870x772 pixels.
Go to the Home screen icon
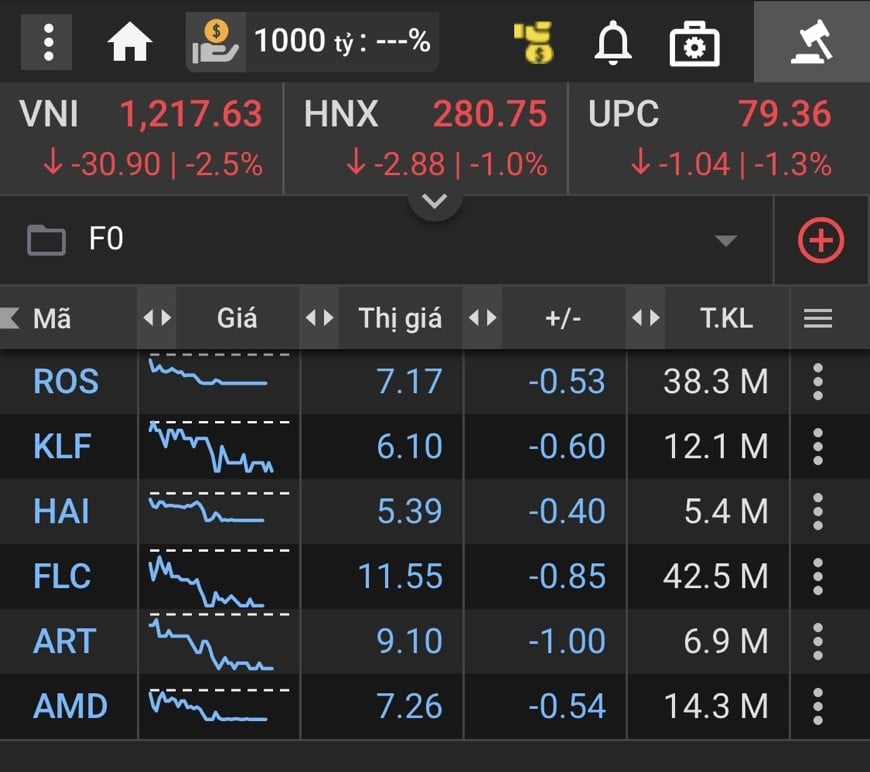pos(130,42)
